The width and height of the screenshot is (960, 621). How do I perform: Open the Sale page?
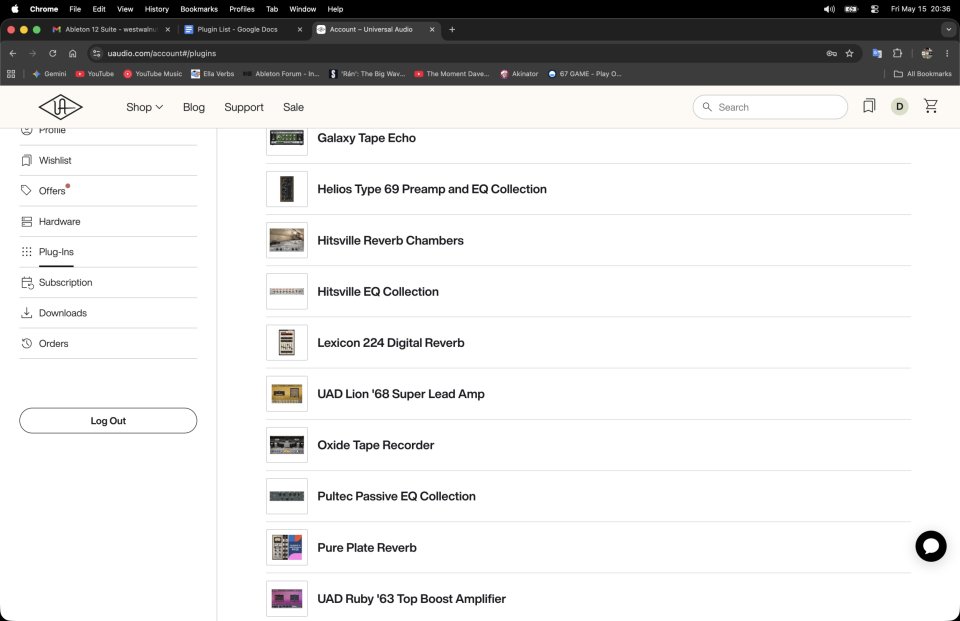[293, 107]
